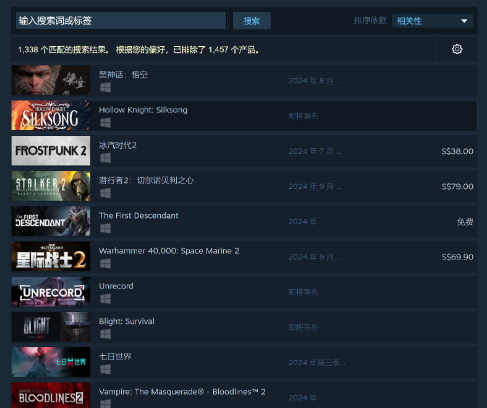487x408 pixels.
Task: Click the 排序依据 label
Action: tap(370, 21)
